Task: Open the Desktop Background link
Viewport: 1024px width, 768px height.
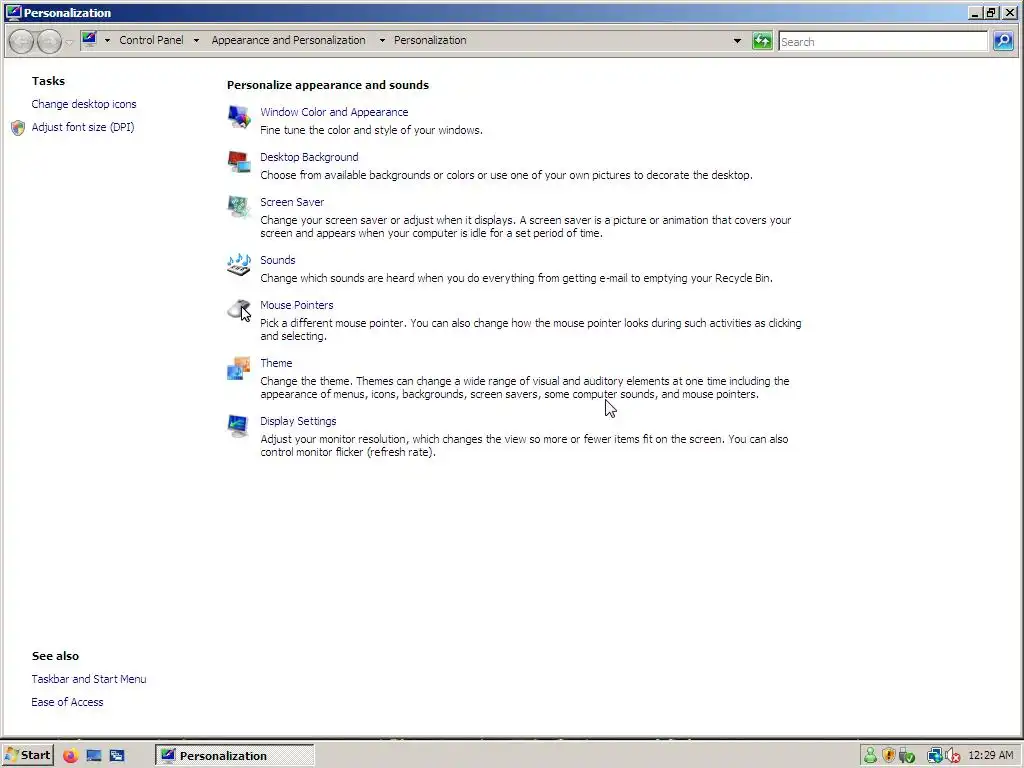Action: coord(309,157)
